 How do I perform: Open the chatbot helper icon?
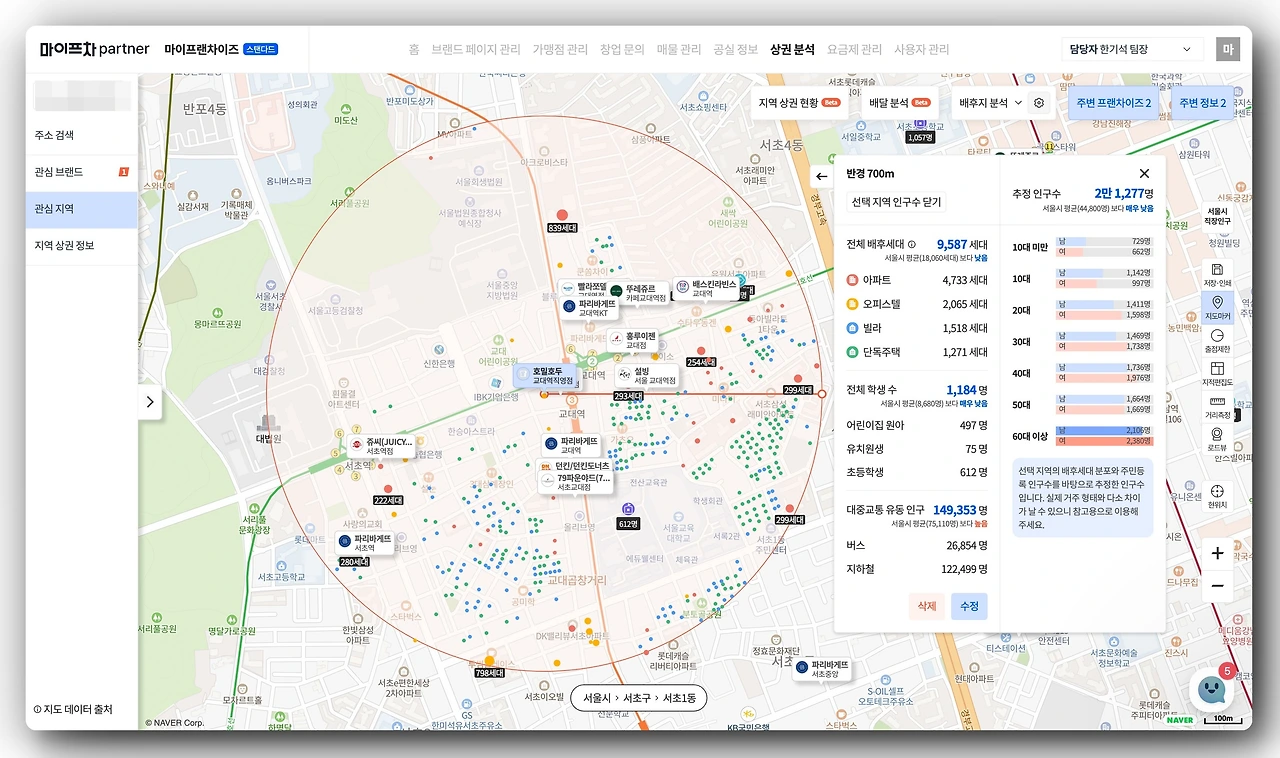tap(1212, 689)
